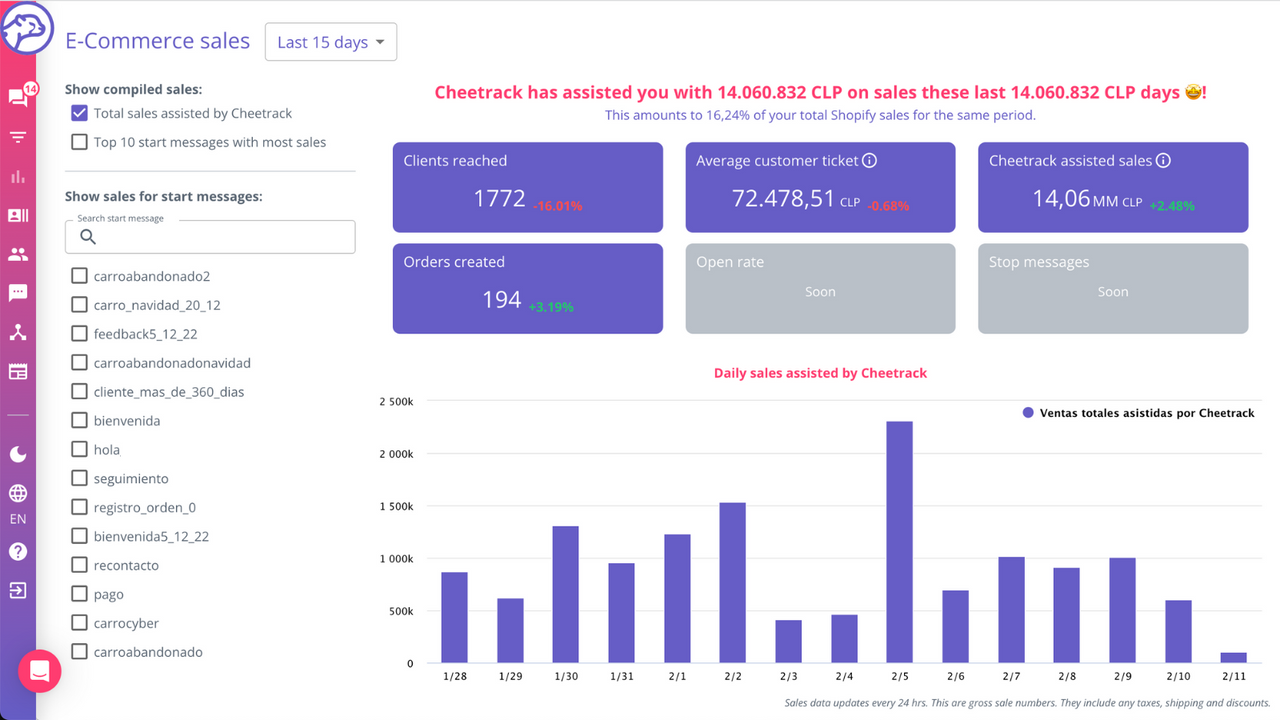
Task: Check the pago checkbox
Action: pos(79,594)
